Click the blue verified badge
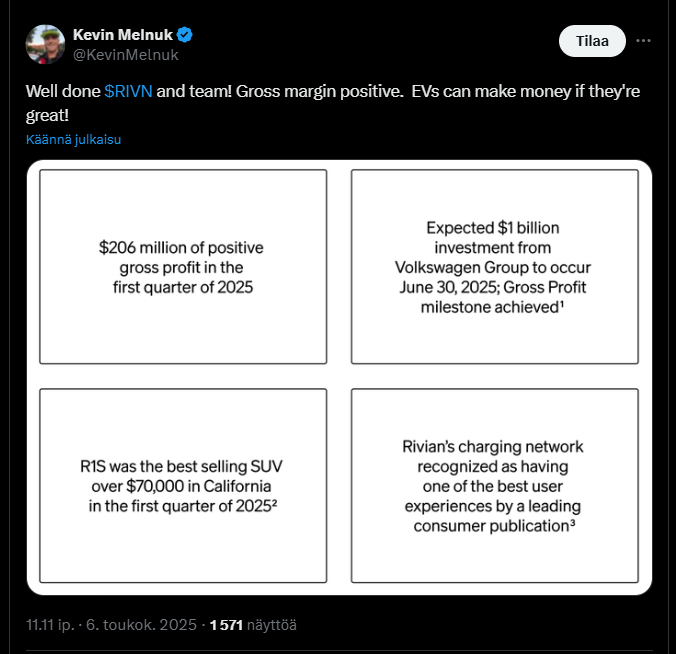 [185, 35]
